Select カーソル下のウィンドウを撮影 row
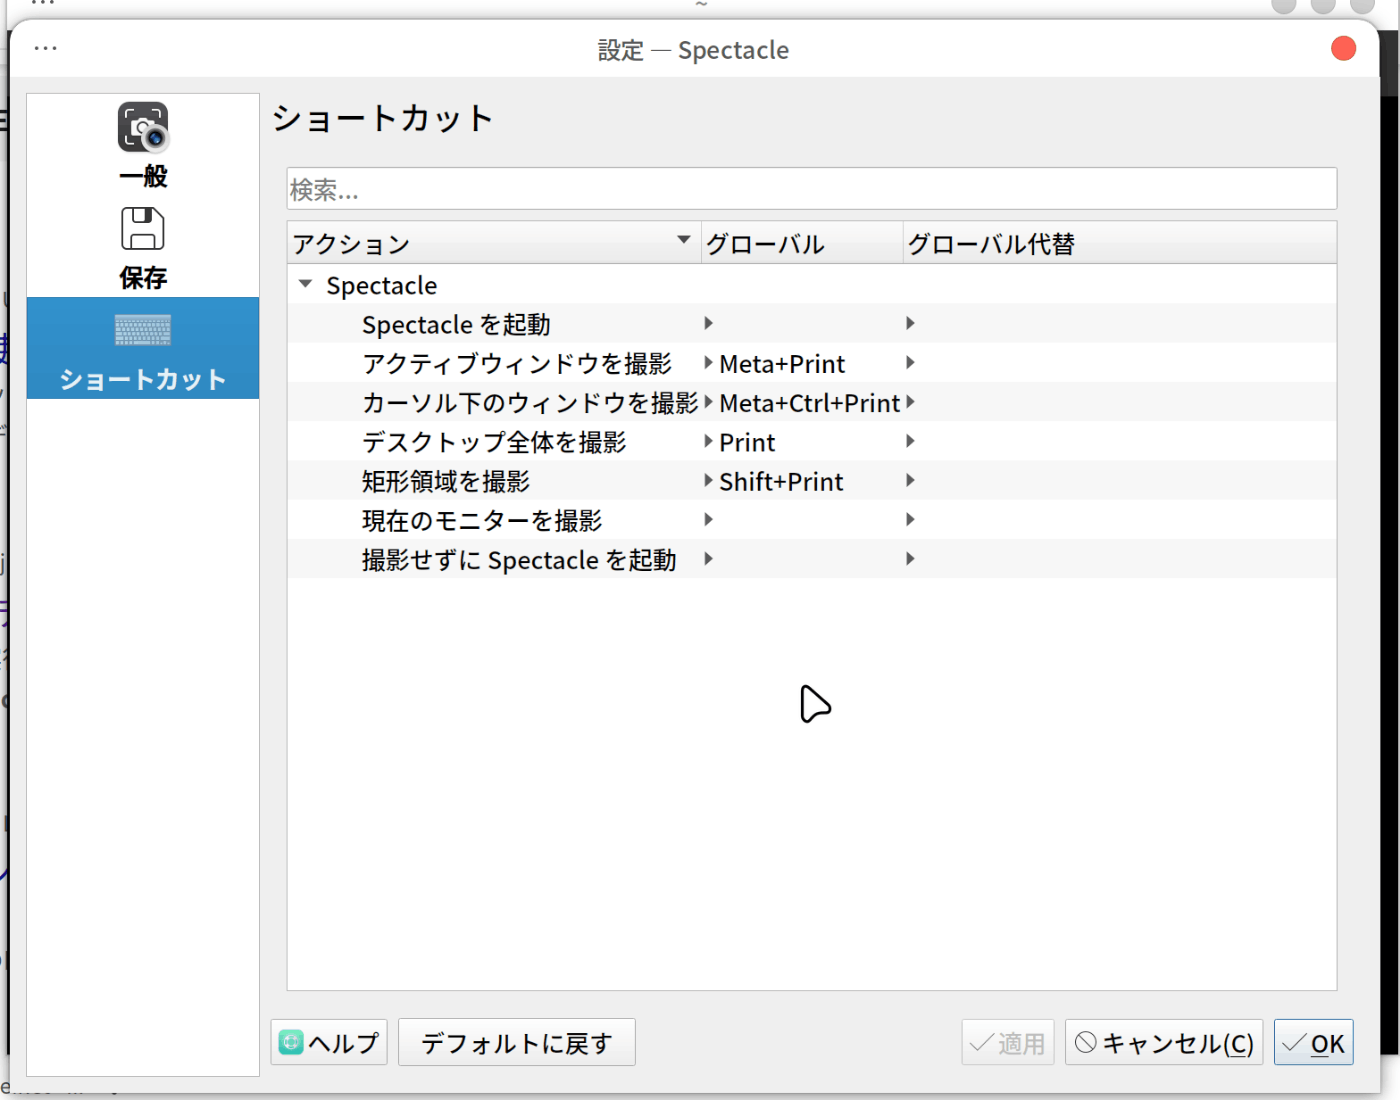Image resolution: width=1400 pixels, height=1100 pixels. click(811, 402)
